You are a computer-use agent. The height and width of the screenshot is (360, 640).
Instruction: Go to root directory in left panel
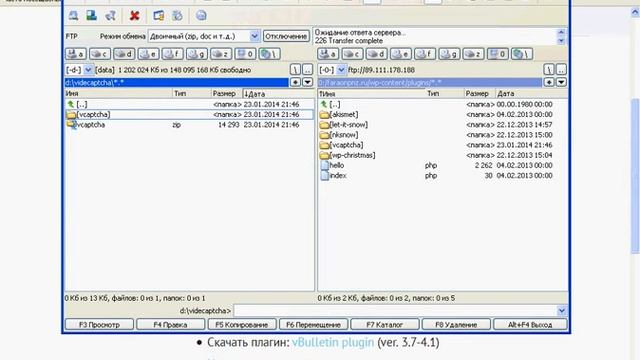(x=296, y=70)
